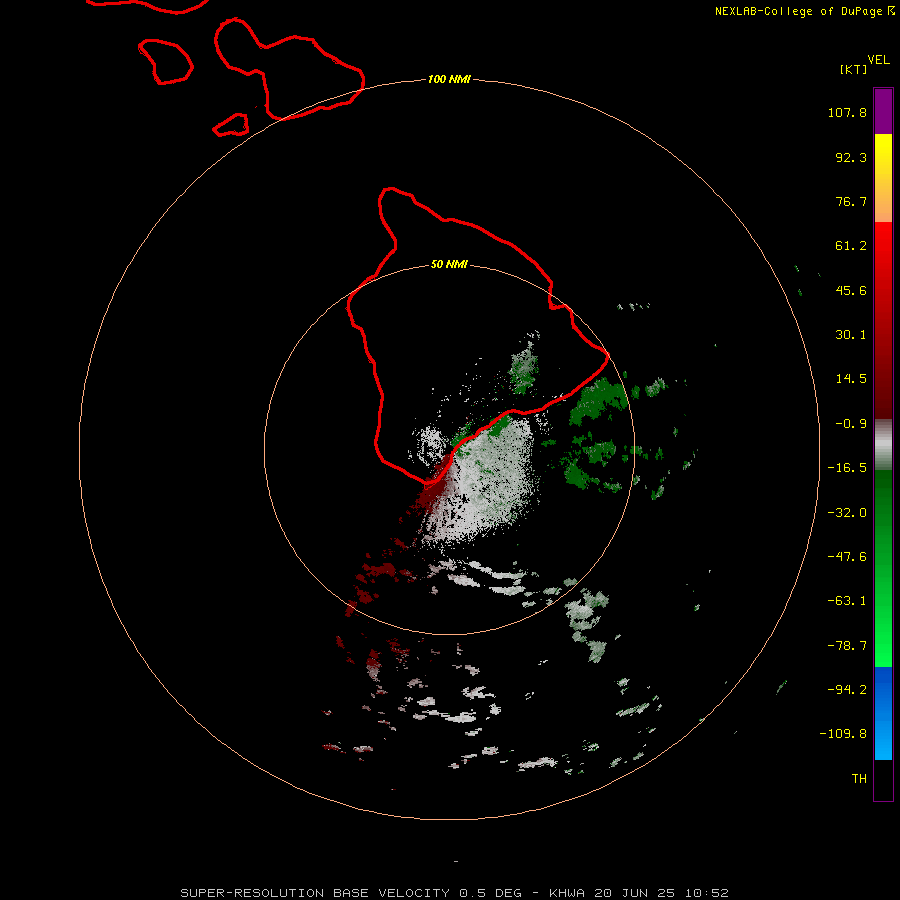Click the -0.9 velocity scale value
Screen dimensions: 900x900
(x=851, y=424)
